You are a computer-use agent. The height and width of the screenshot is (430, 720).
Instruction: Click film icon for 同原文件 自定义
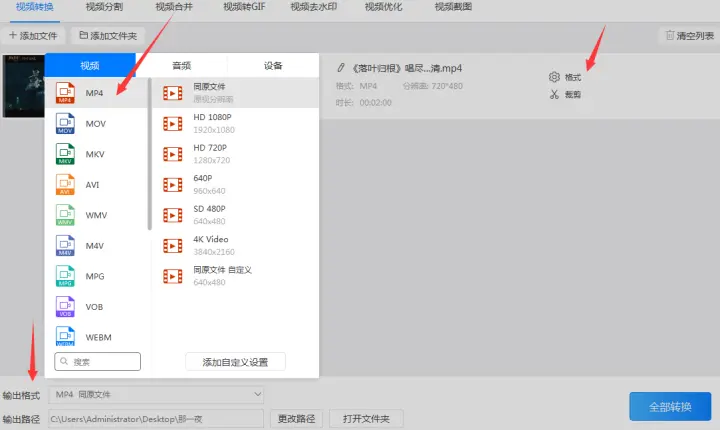[x=173, y=276]
